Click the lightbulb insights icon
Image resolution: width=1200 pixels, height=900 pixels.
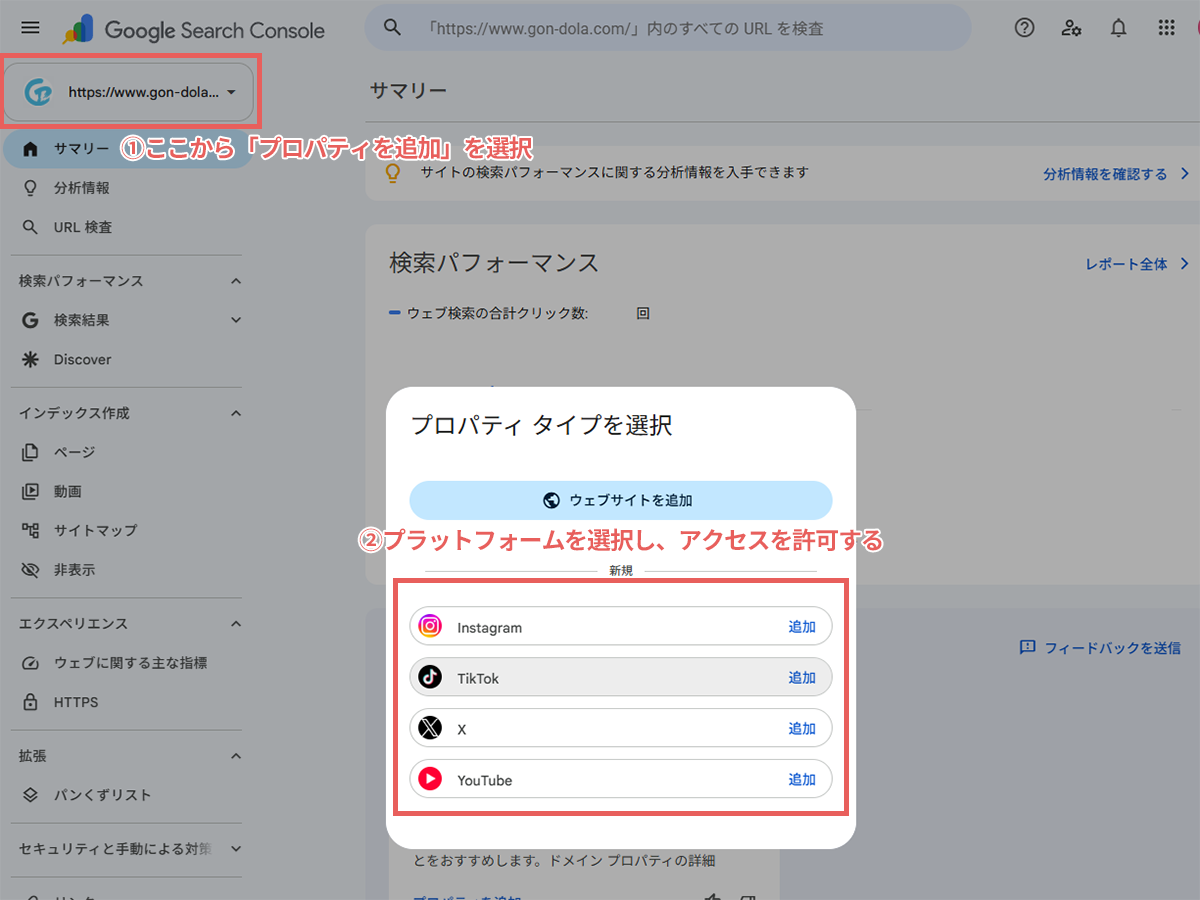coord(393,173)
